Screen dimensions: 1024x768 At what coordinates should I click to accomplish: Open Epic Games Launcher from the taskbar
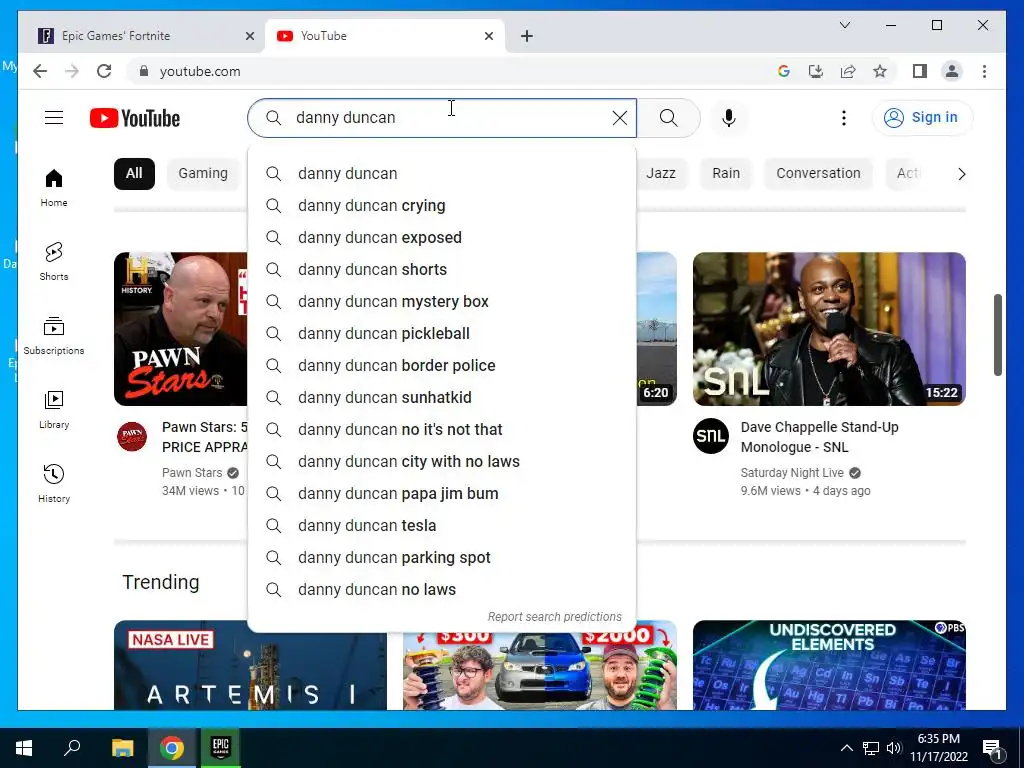[221, 748]
